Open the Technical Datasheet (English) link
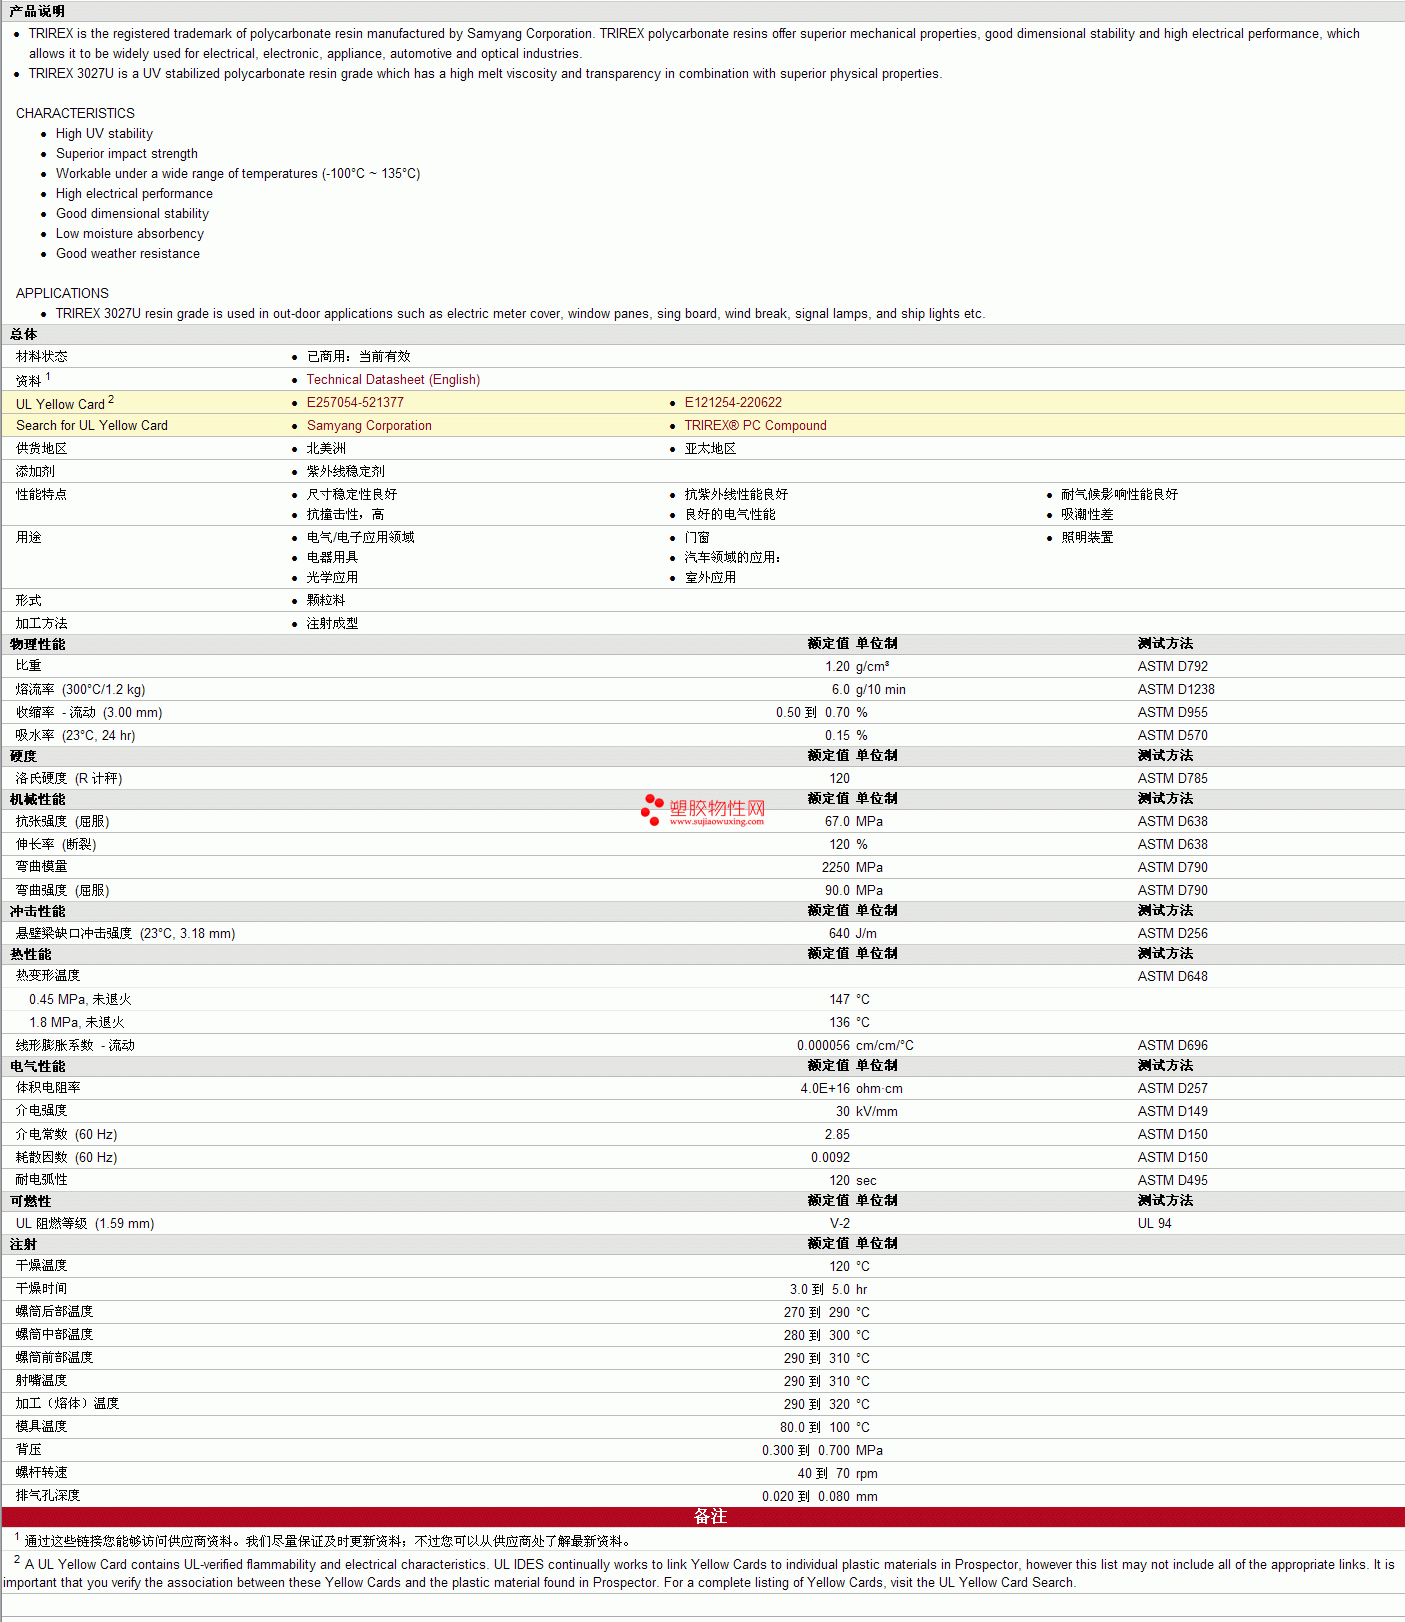This screenshot has height=1622, width=1405. coord(393,380)
